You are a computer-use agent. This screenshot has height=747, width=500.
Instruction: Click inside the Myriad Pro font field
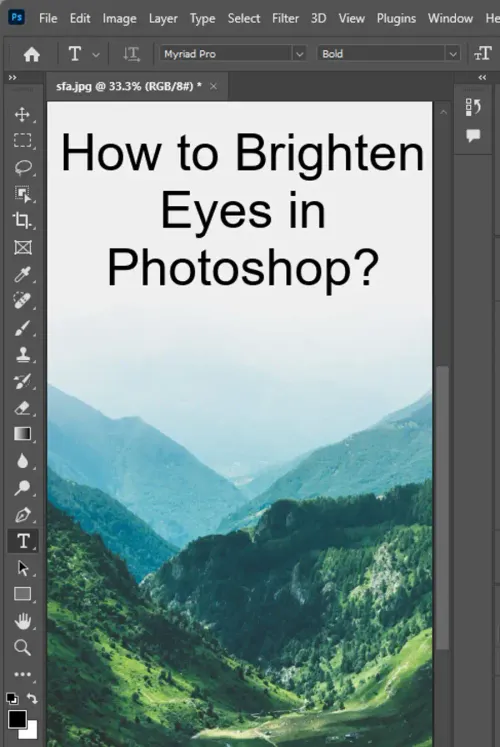coord(226,54)
